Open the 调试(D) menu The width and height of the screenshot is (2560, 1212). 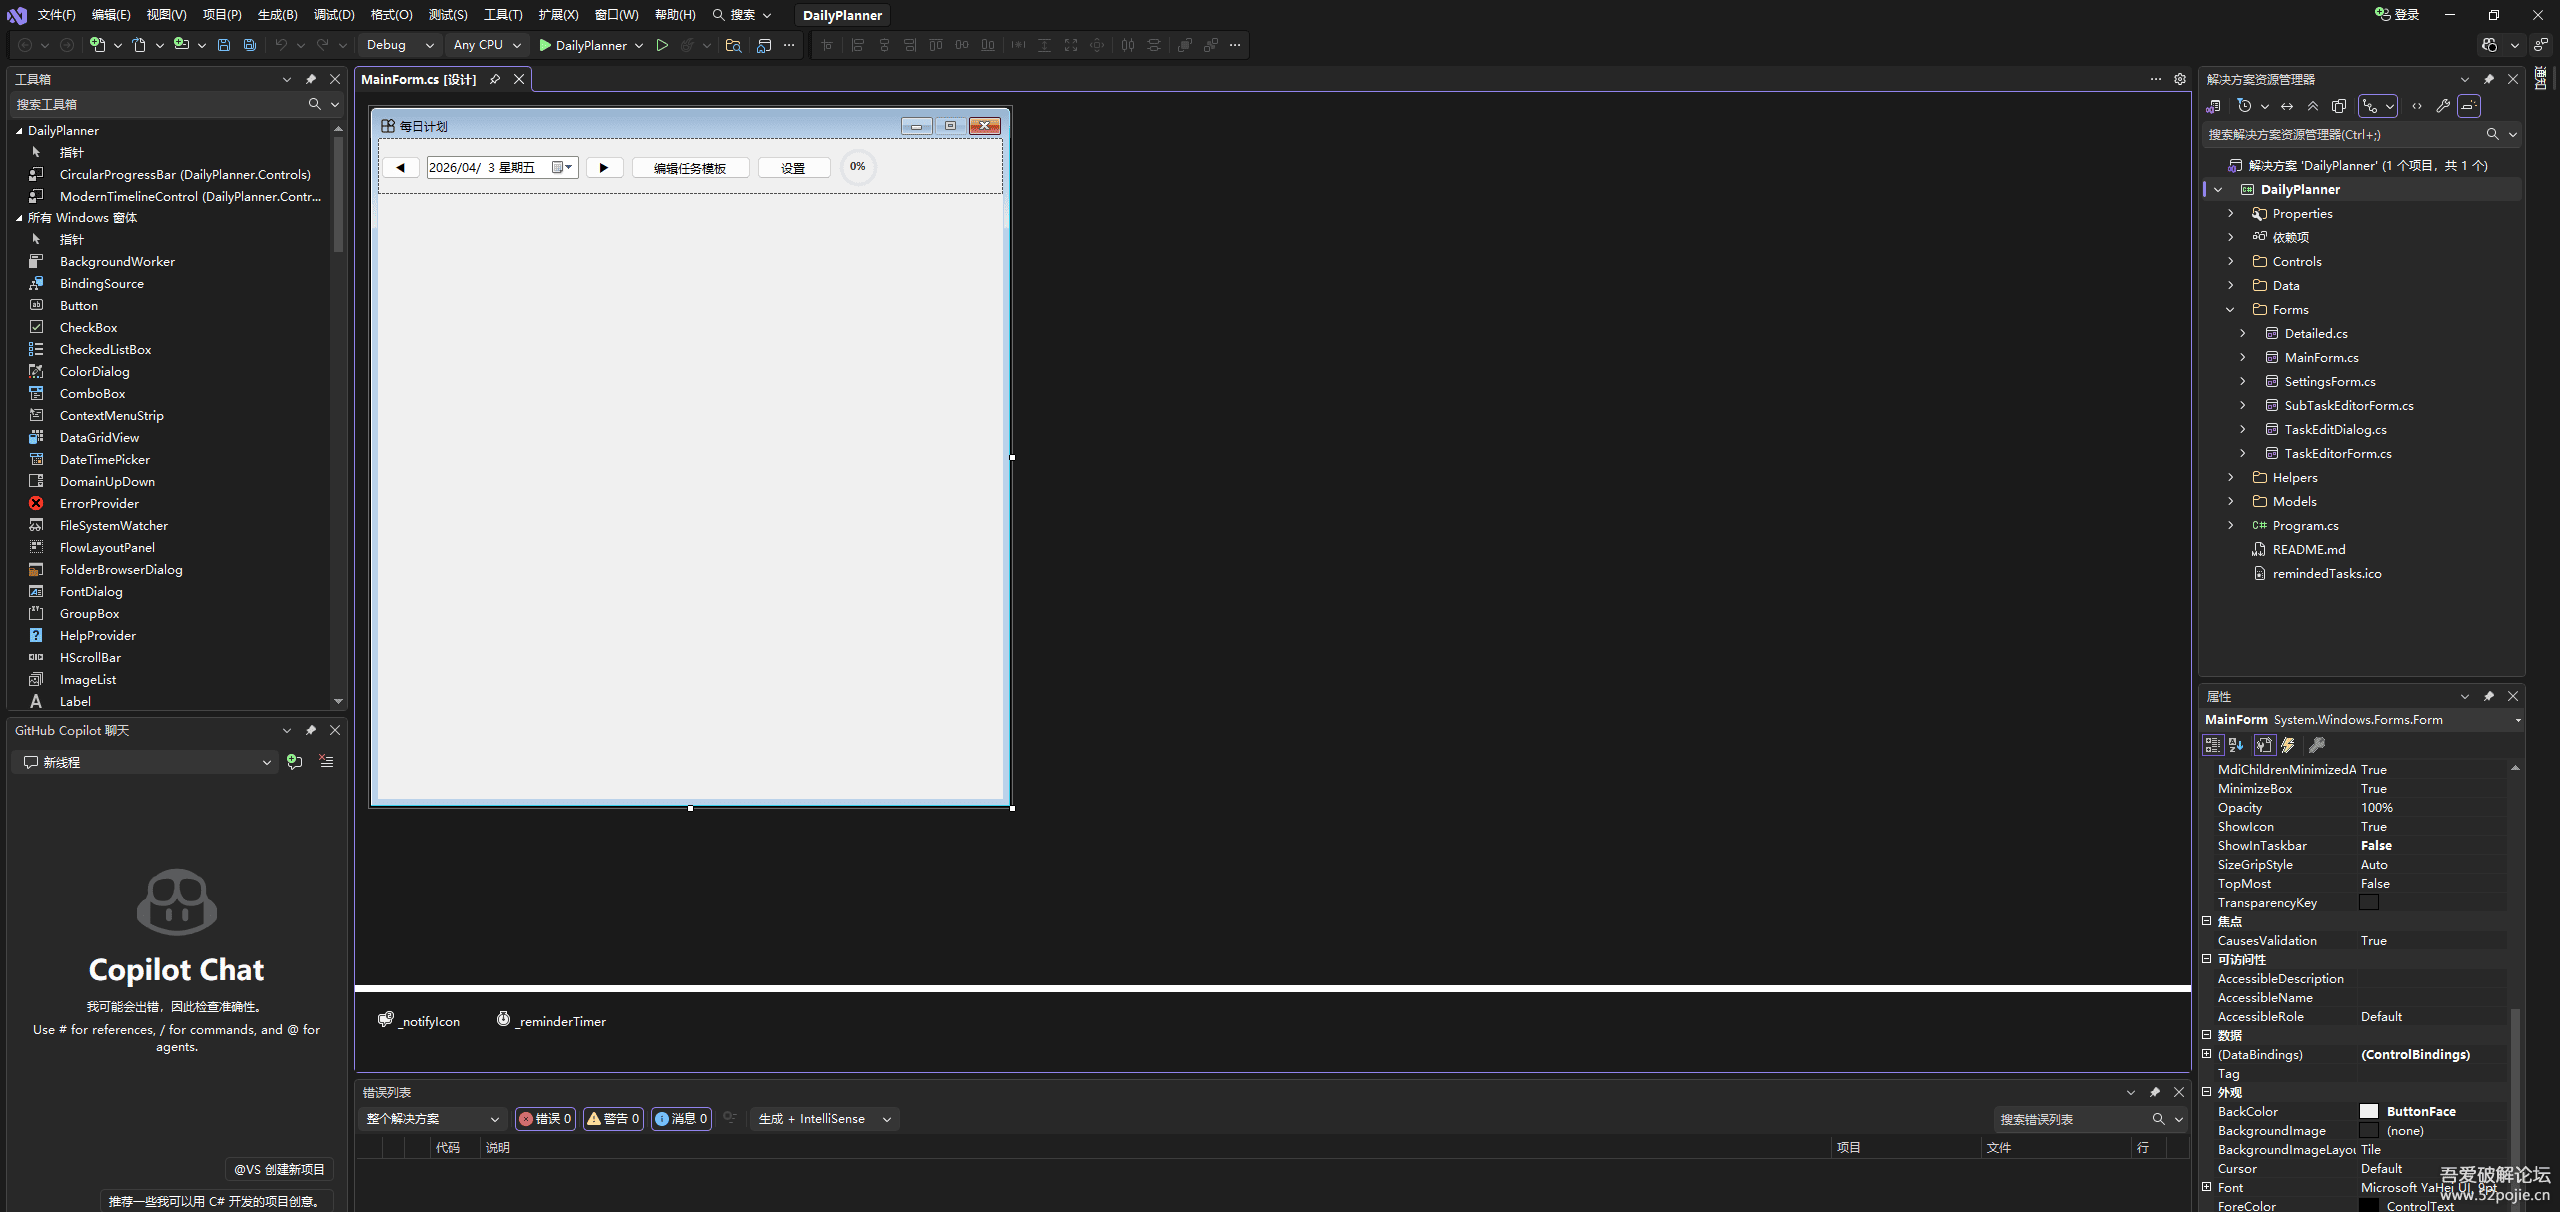(334, 15)
